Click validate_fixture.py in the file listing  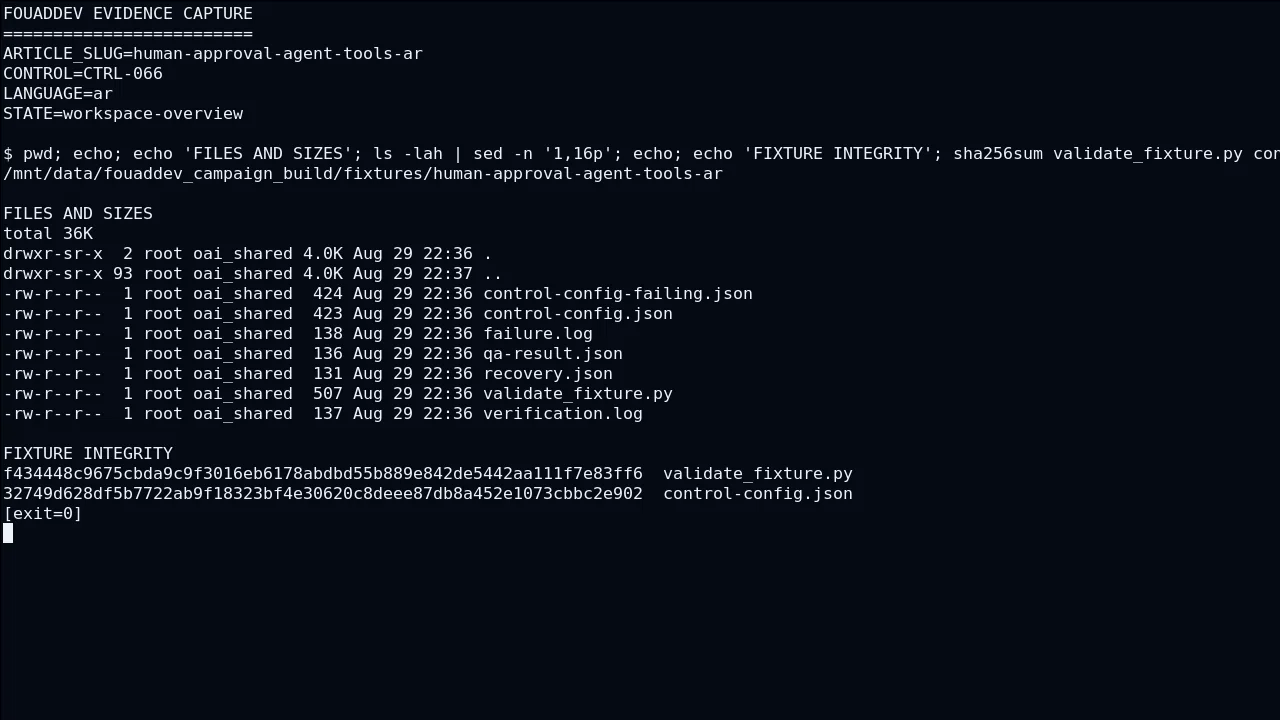click(x=578, y=393)
